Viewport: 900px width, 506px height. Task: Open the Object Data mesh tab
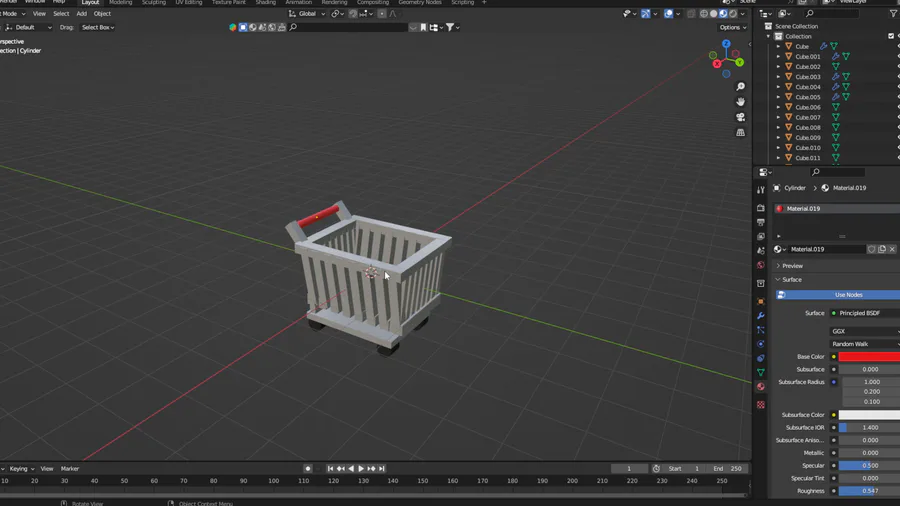[x=761, y=372]
